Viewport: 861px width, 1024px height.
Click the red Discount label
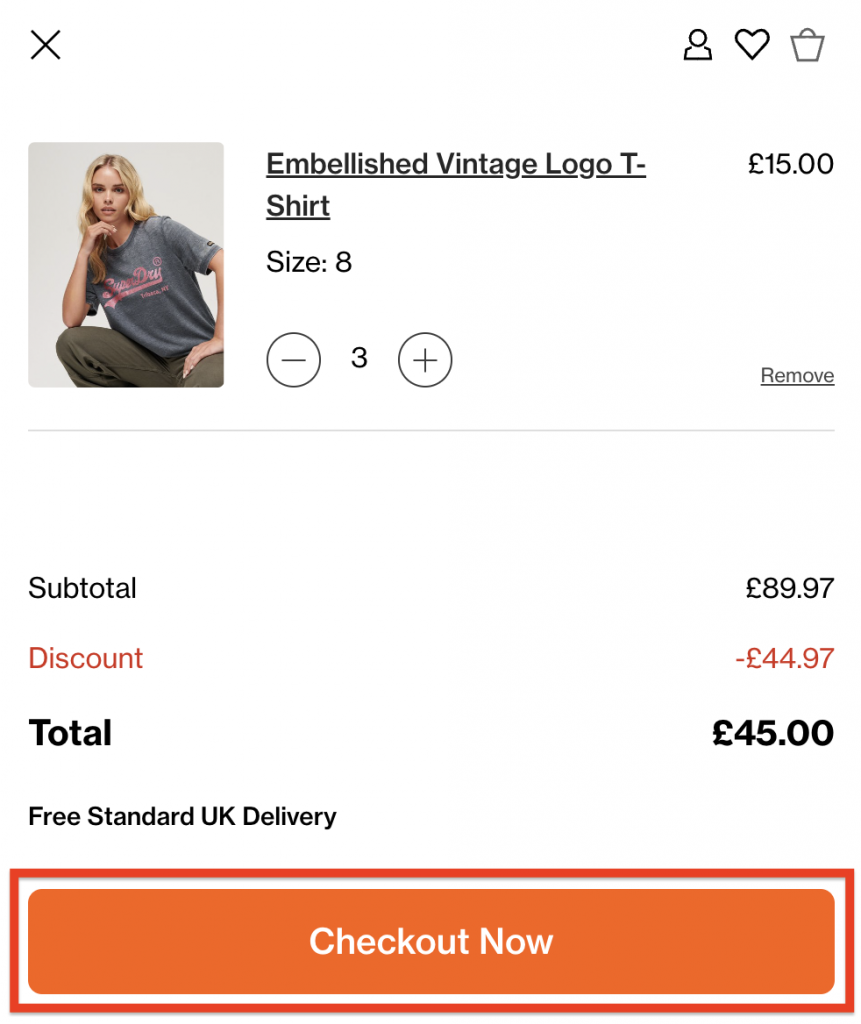86,658
